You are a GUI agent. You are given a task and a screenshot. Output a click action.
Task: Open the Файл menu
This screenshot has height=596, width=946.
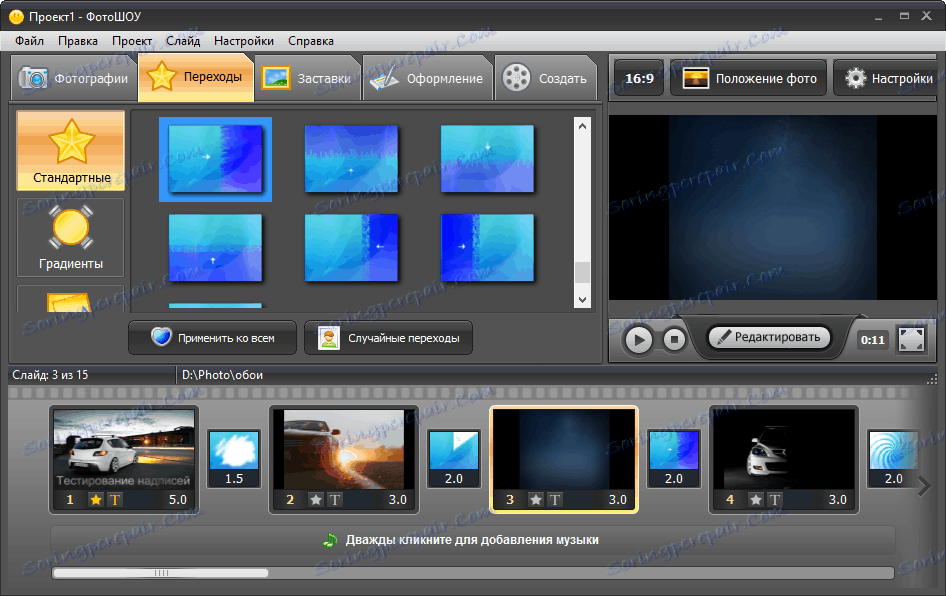coord(29,41)
